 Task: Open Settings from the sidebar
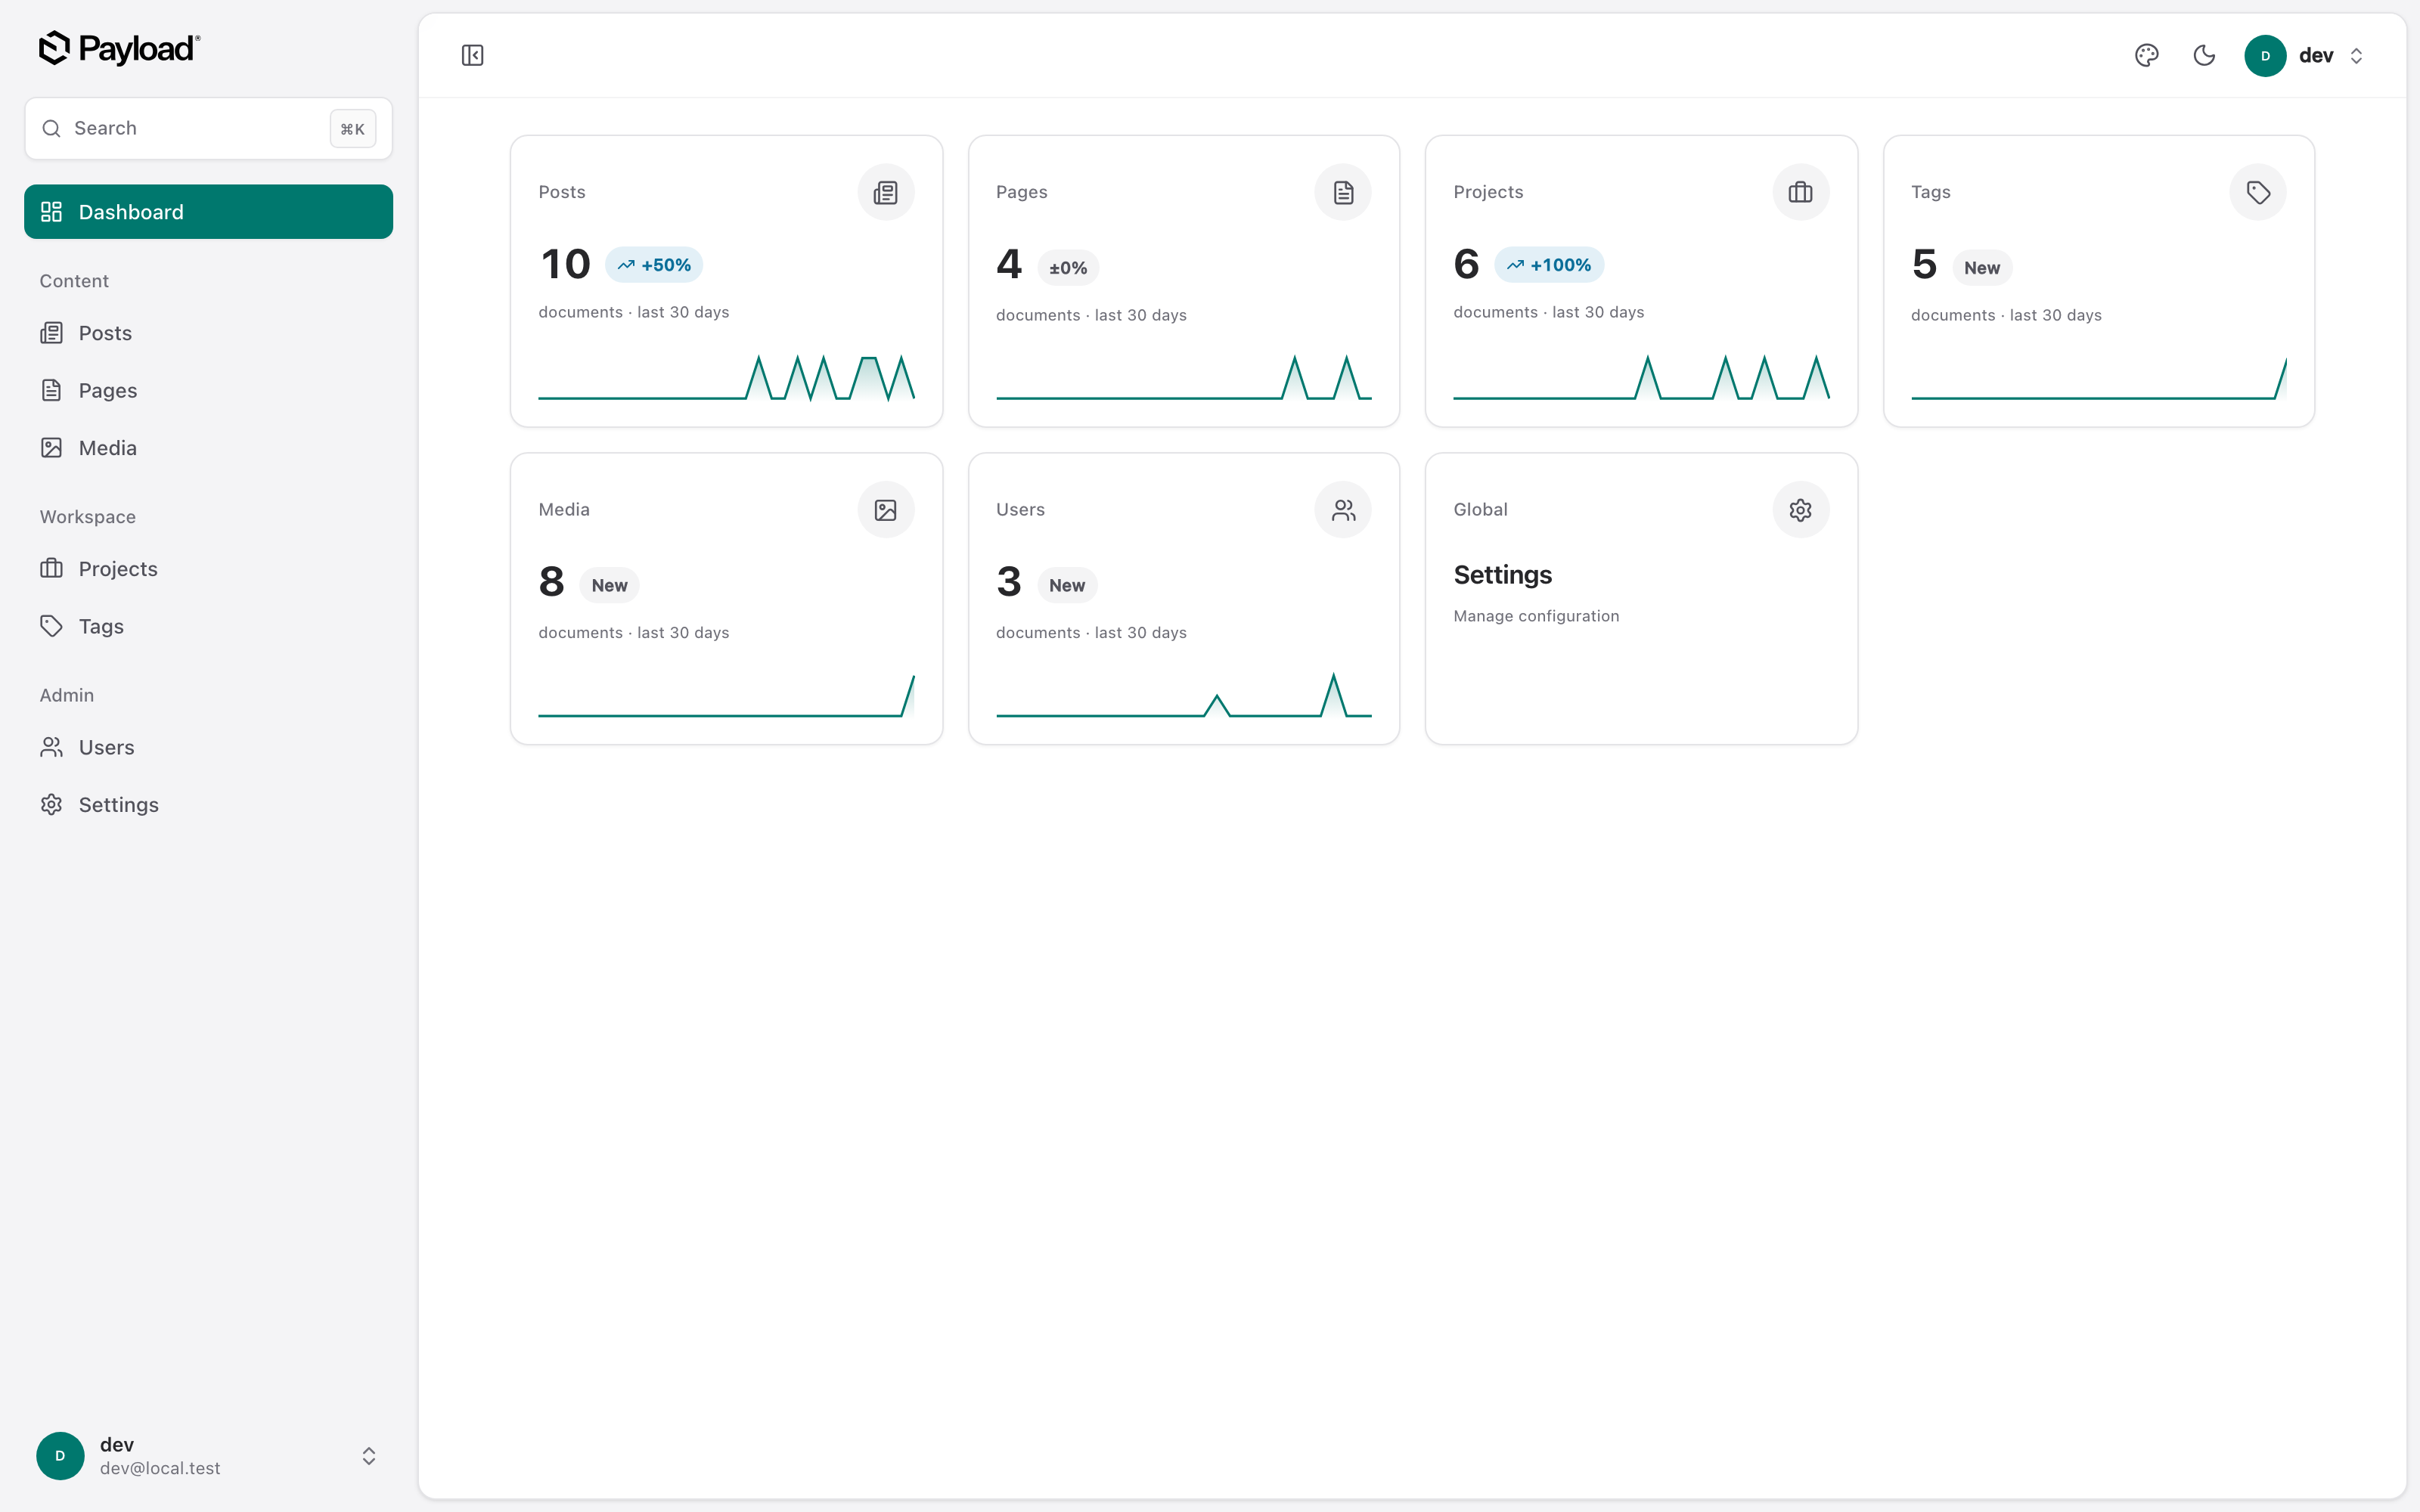tap(208, 805)
